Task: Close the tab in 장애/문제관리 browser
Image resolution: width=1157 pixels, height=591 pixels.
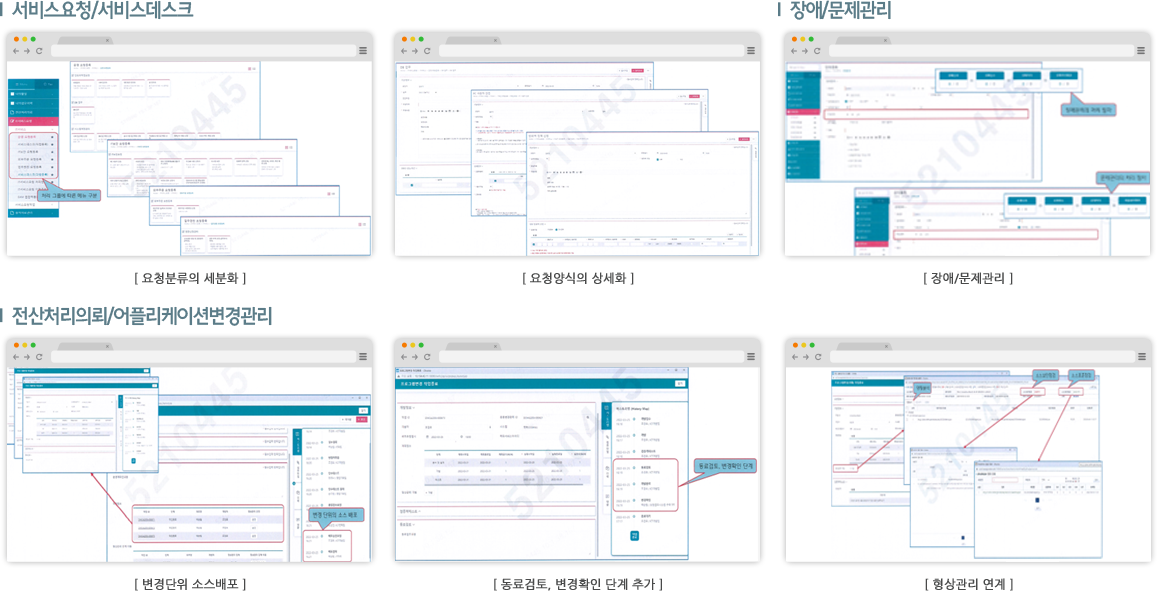Action: pyautogui.click(x=888, y=40)
